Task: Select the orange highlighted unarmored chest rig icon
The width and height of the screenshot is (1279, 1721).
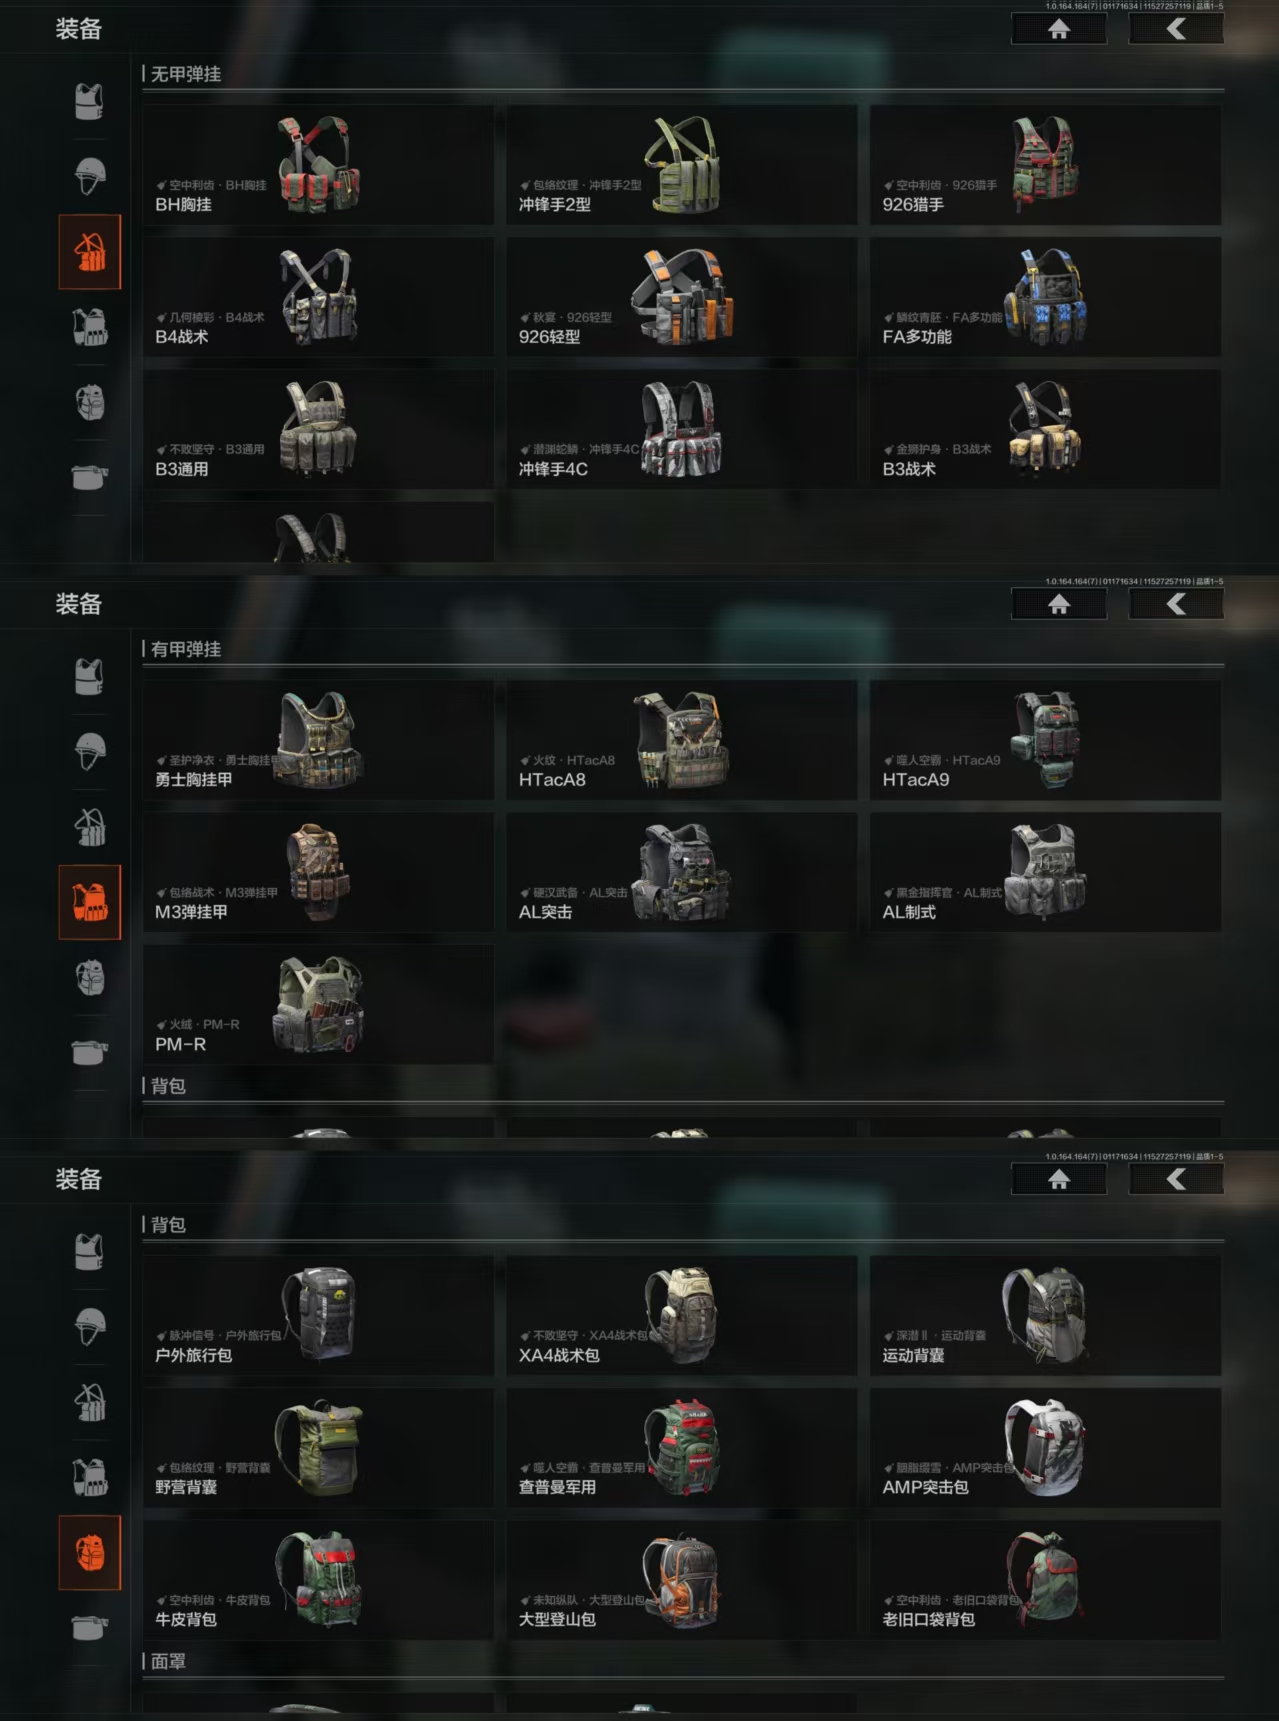Action: tap(90, 252)
